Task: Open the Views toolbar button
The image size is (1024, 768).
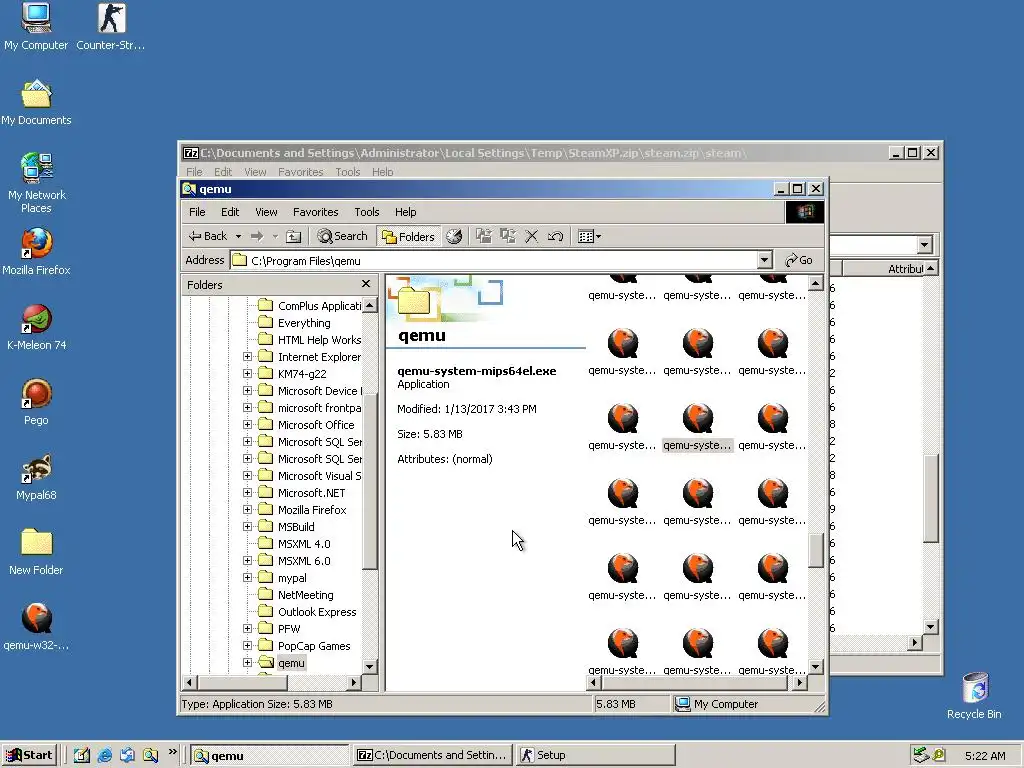Action: (x=589, y=236)
